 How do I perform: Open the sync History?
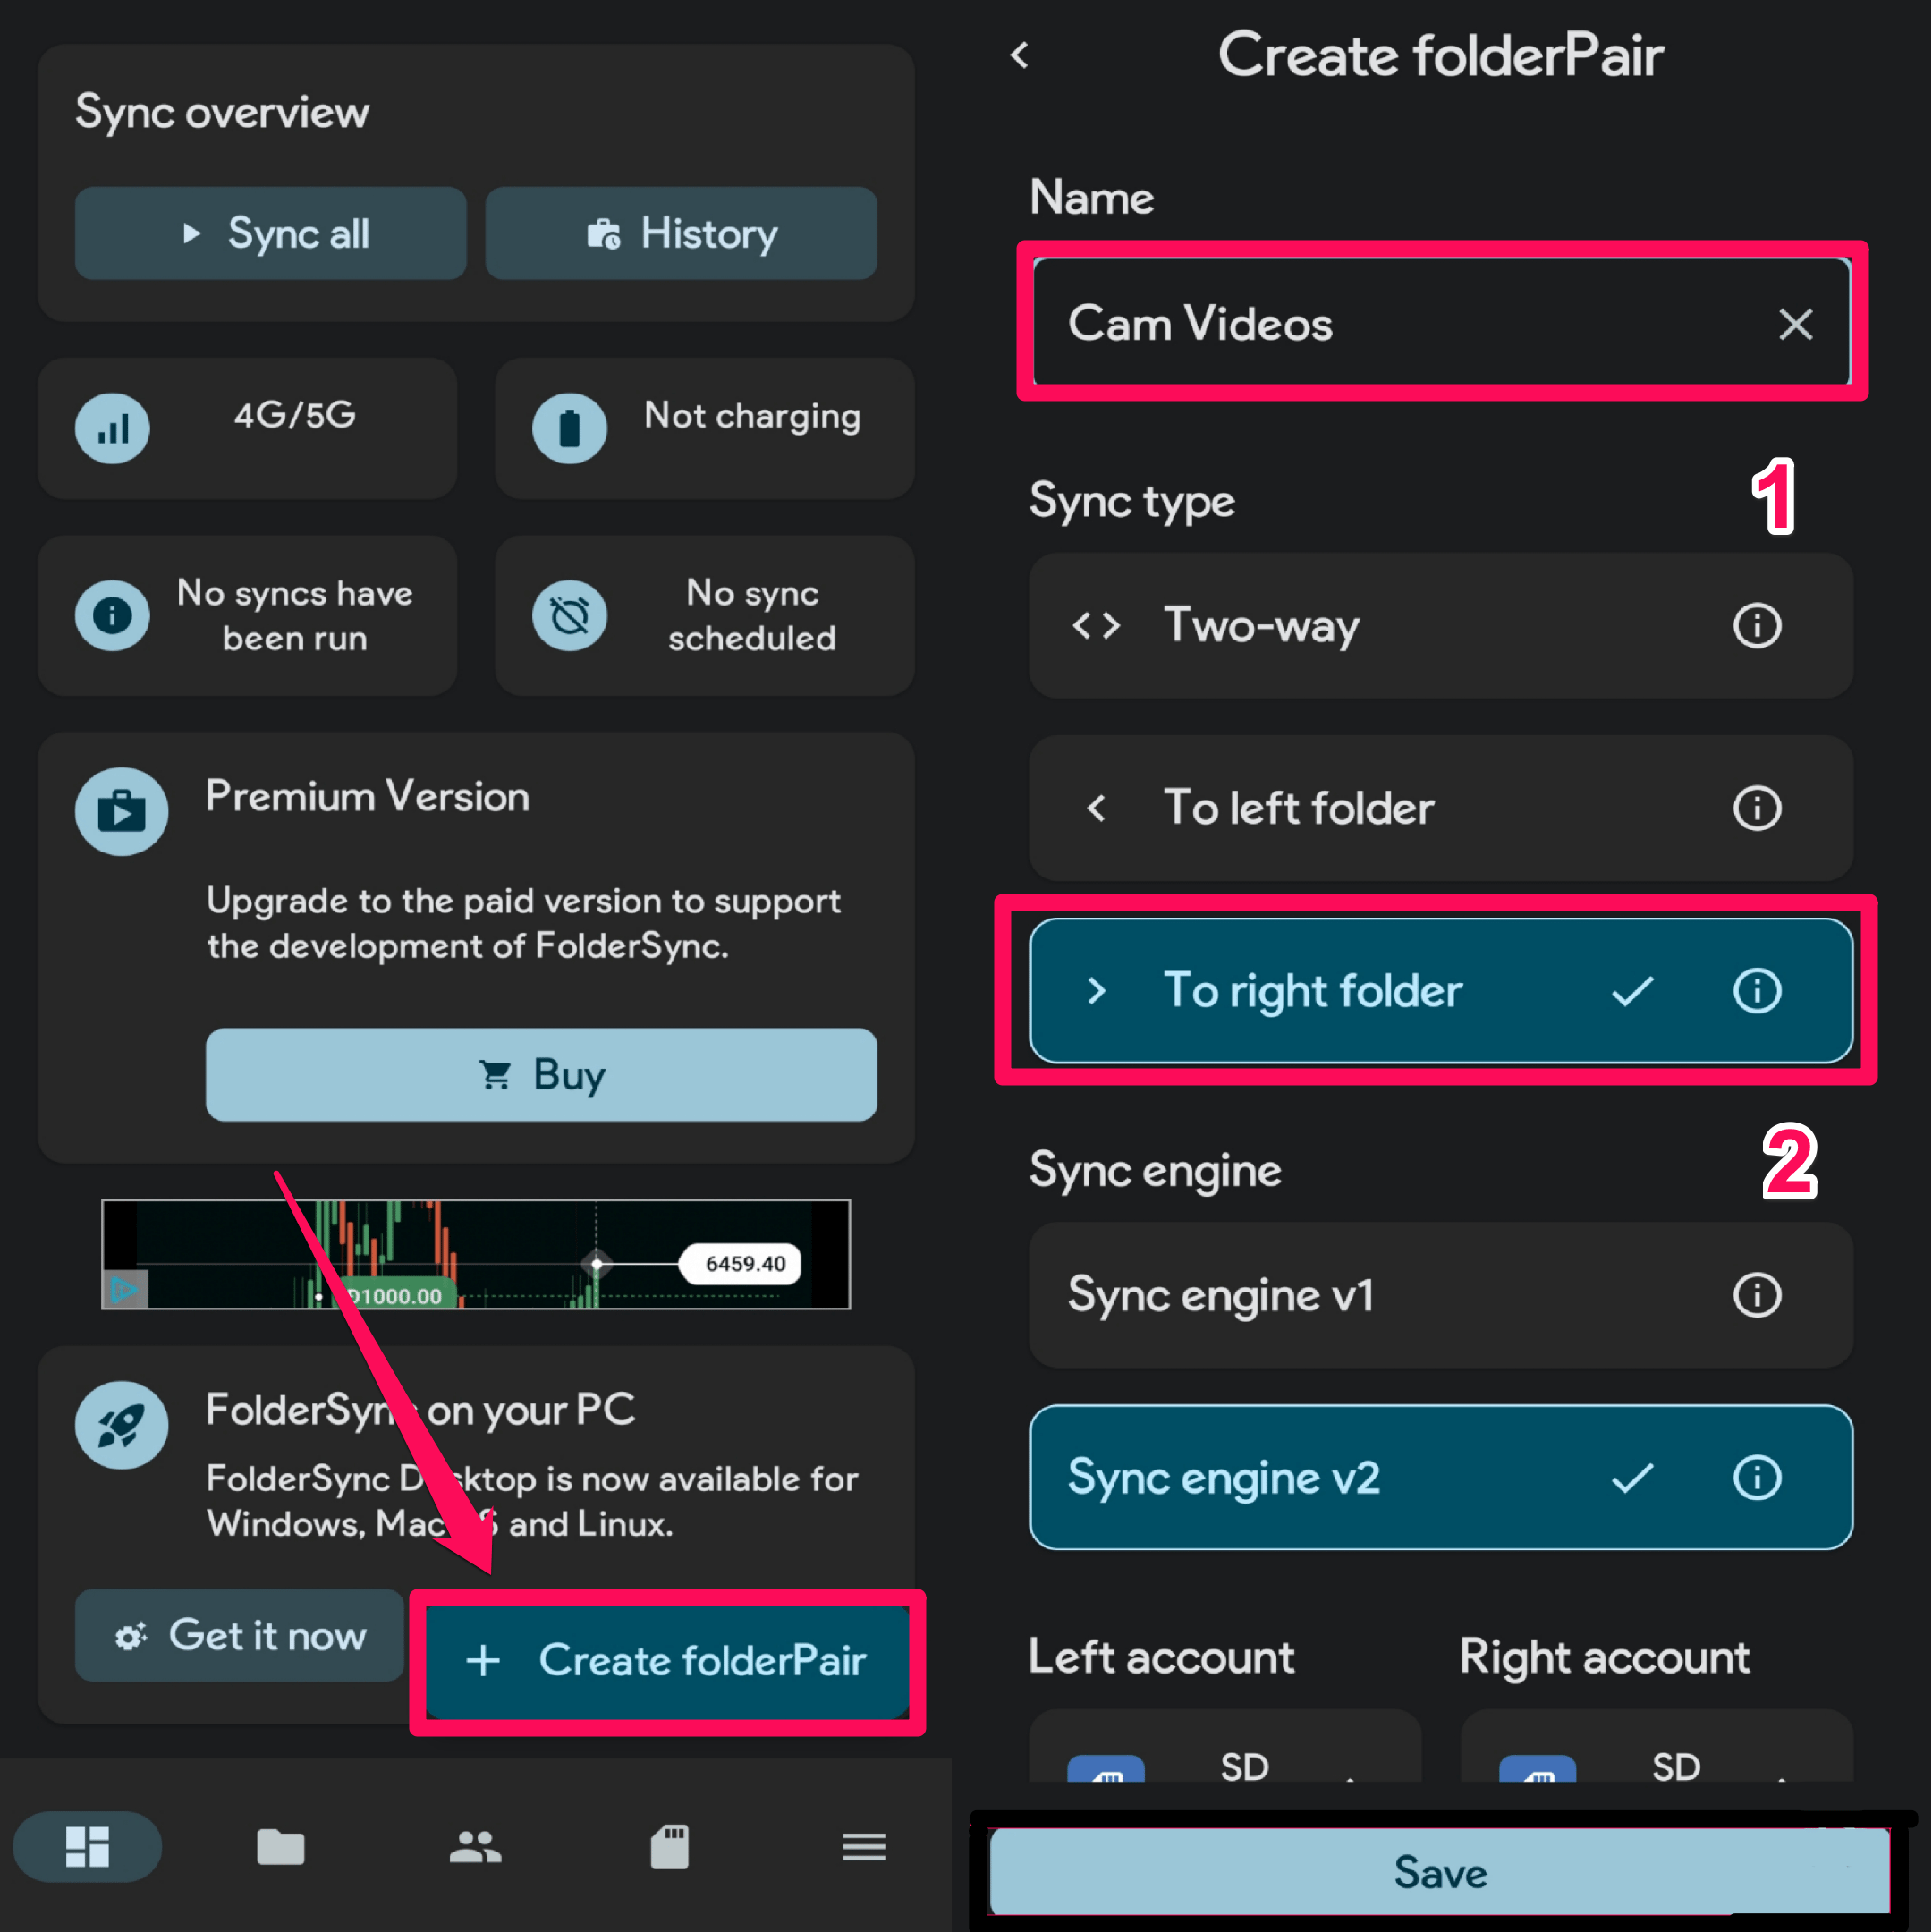[681, 233]
